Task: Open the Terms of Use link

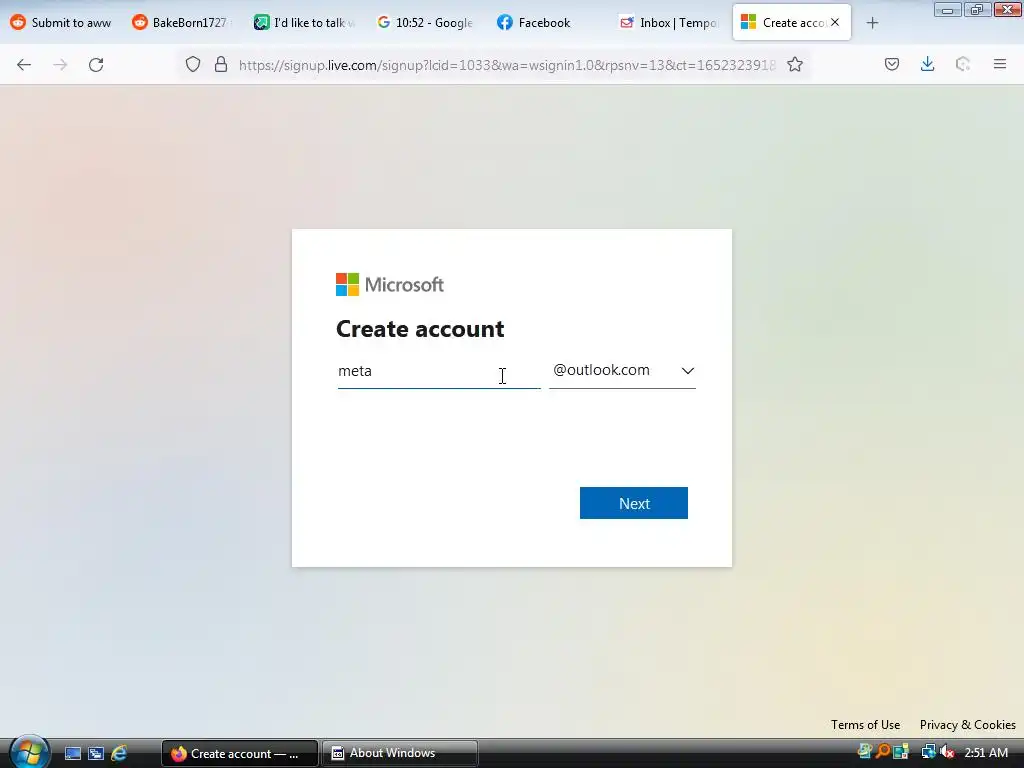Action: click(x=865, y=724)
